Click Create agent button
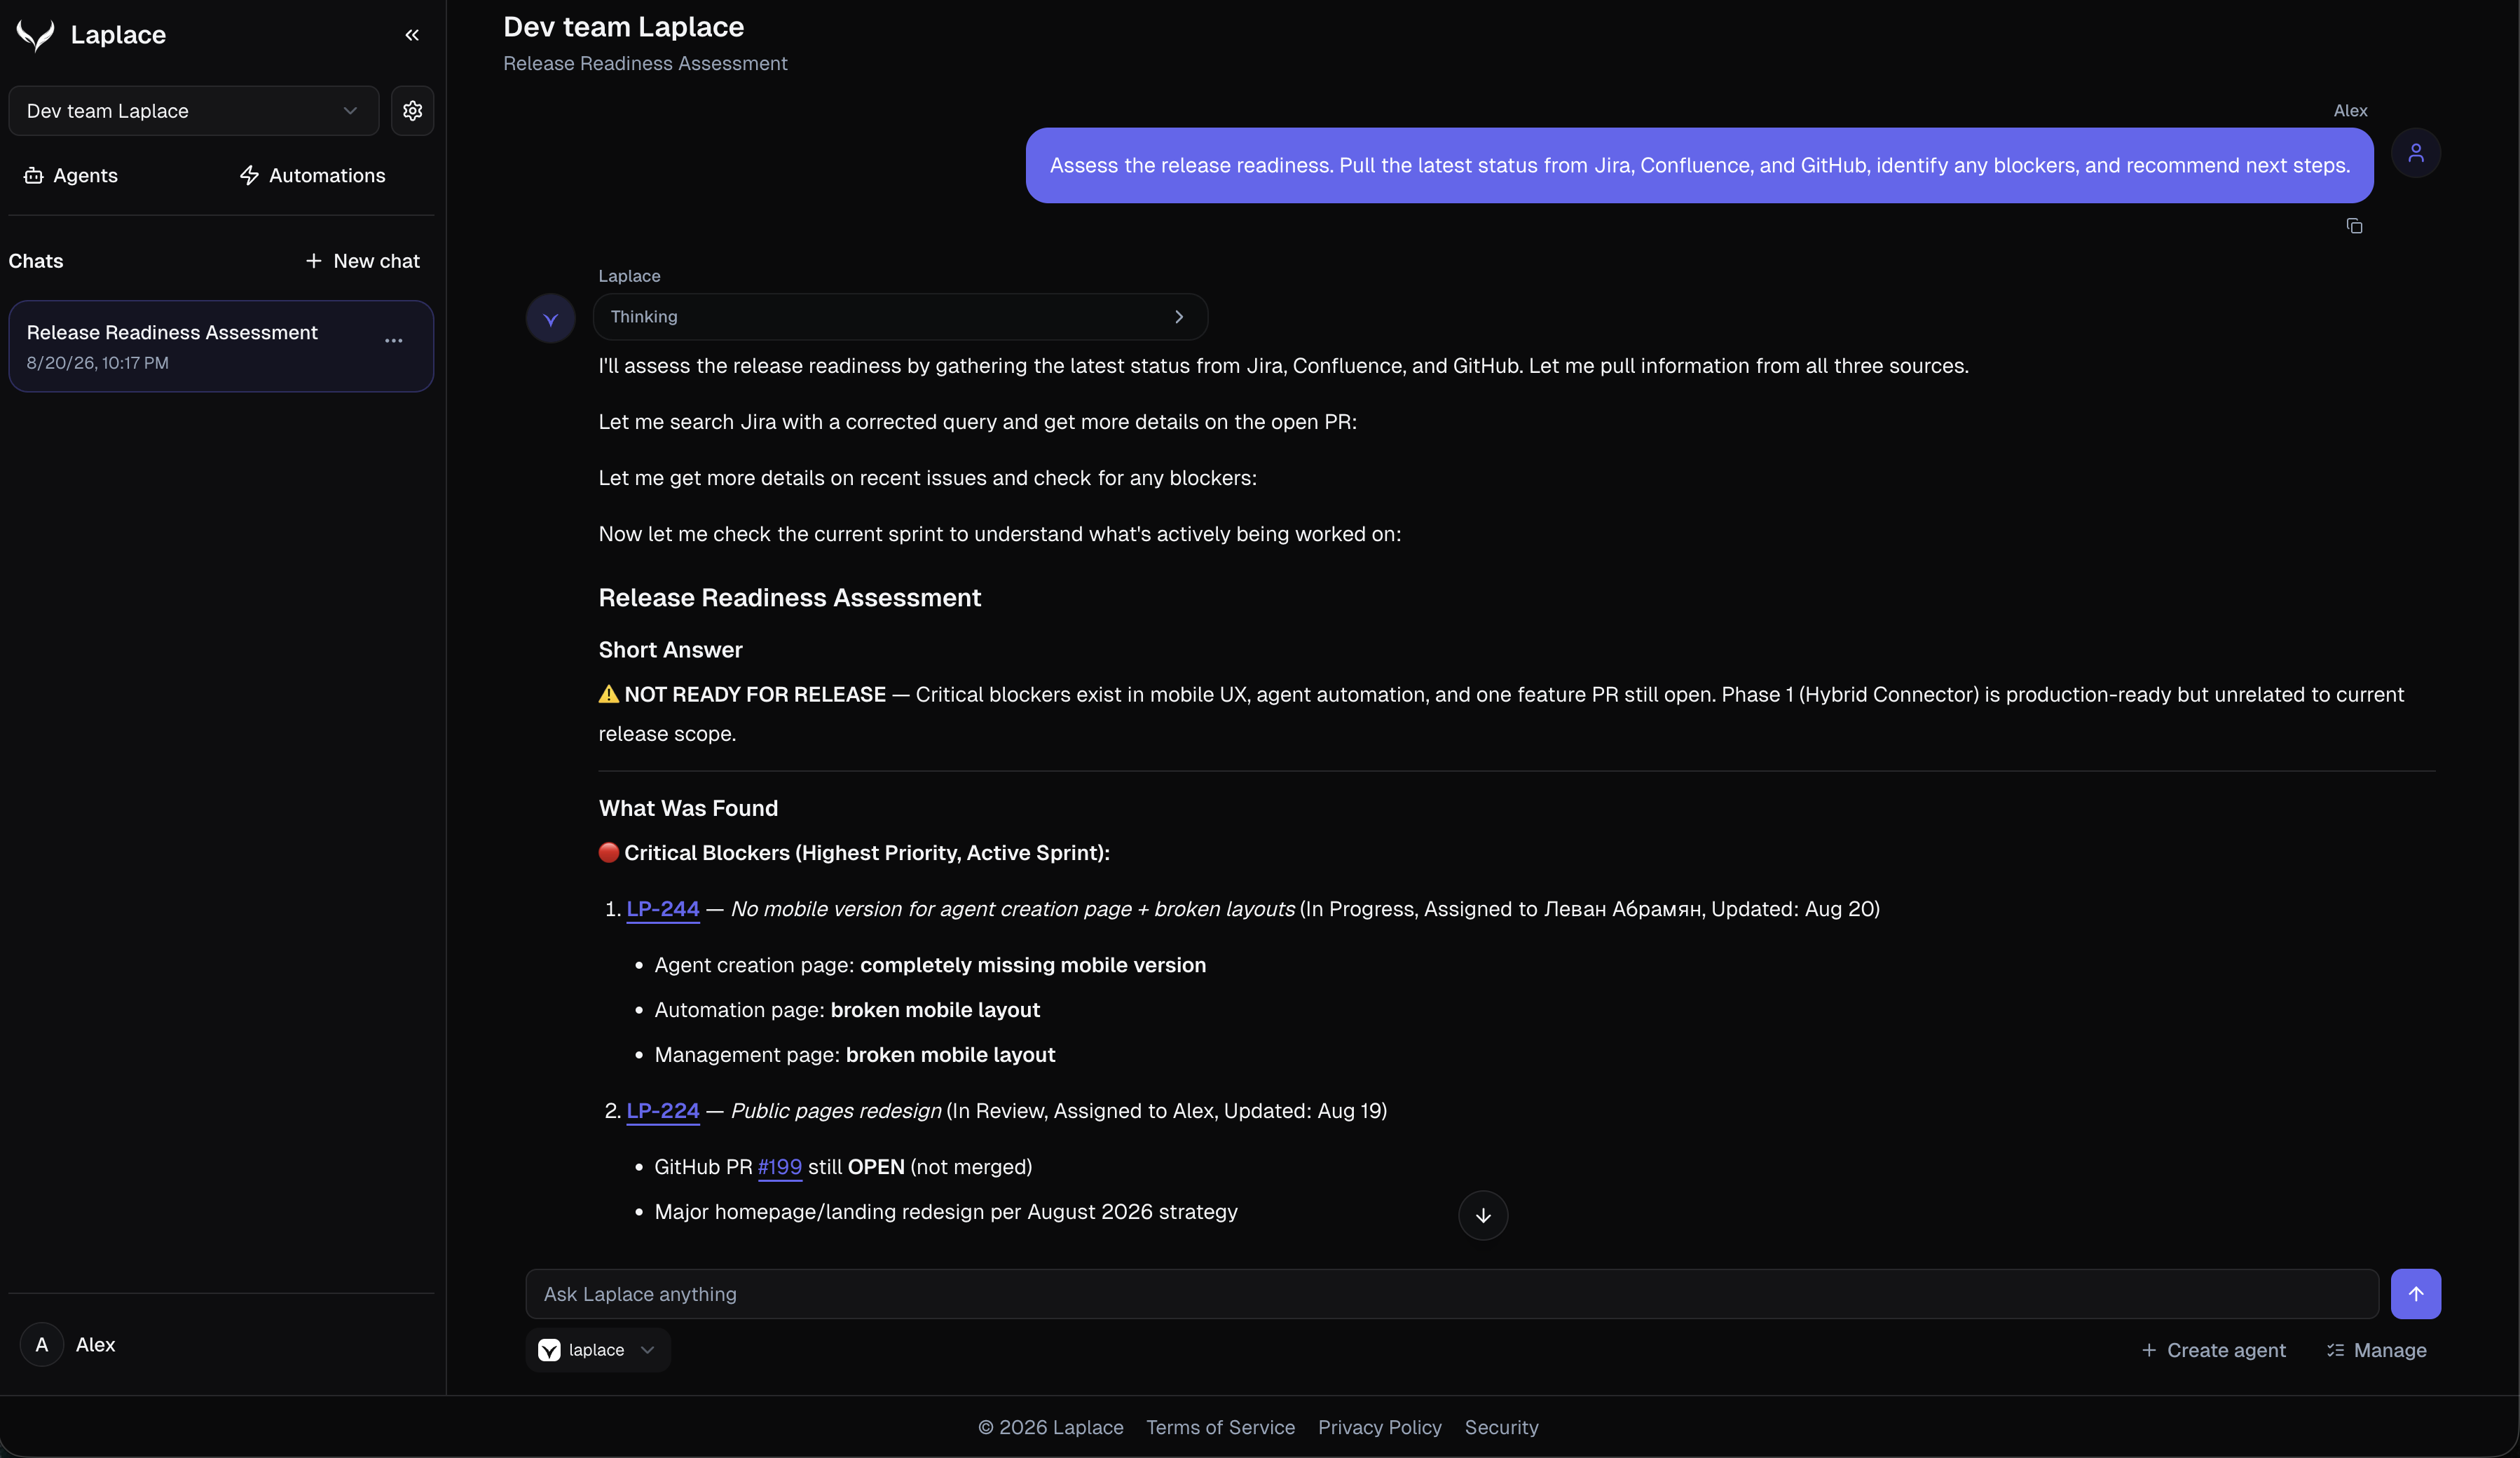The width and height of the screenshot is (2520, 1458). coord(2213,1350)
